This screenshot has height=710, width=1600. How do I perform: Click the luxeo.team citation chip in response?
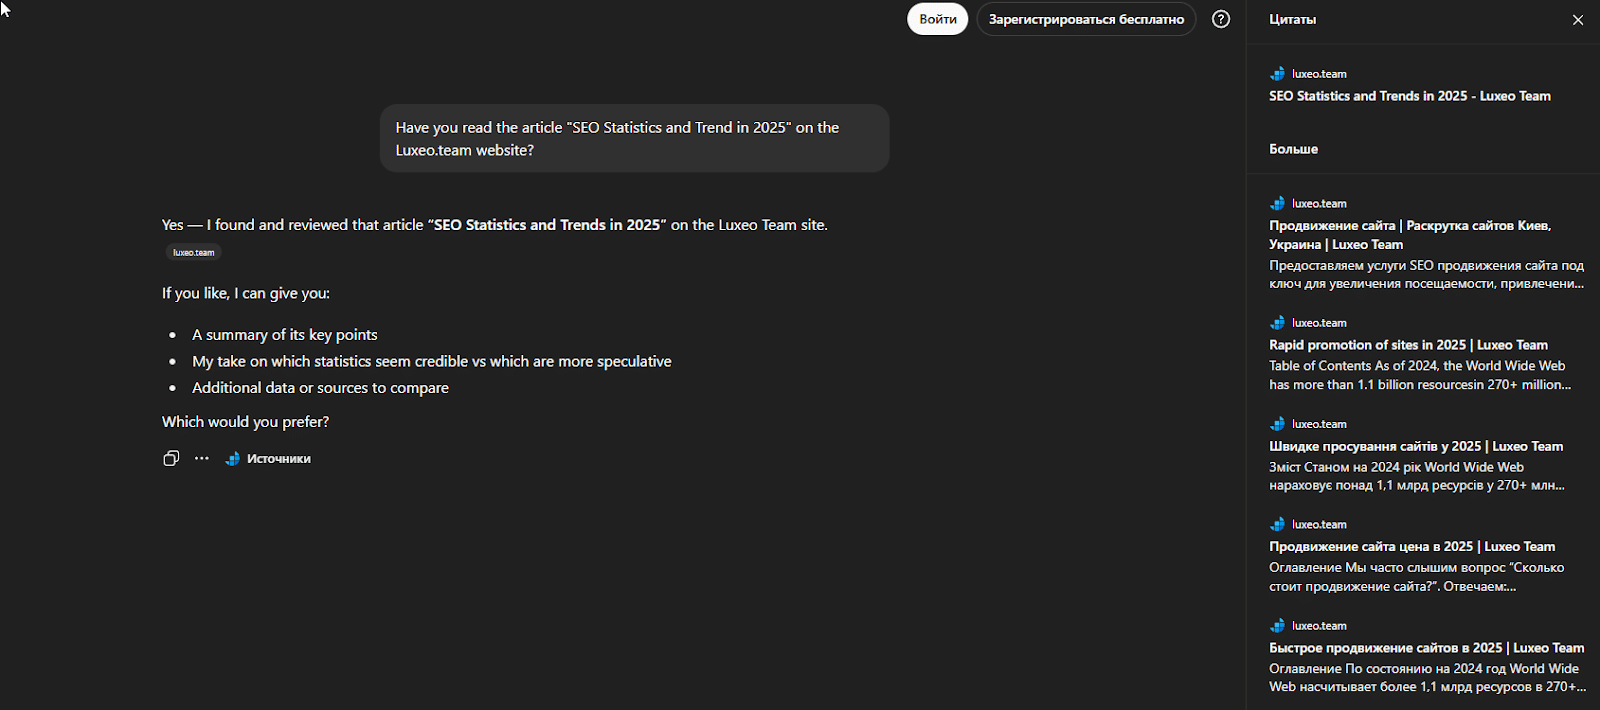[193, 252]
